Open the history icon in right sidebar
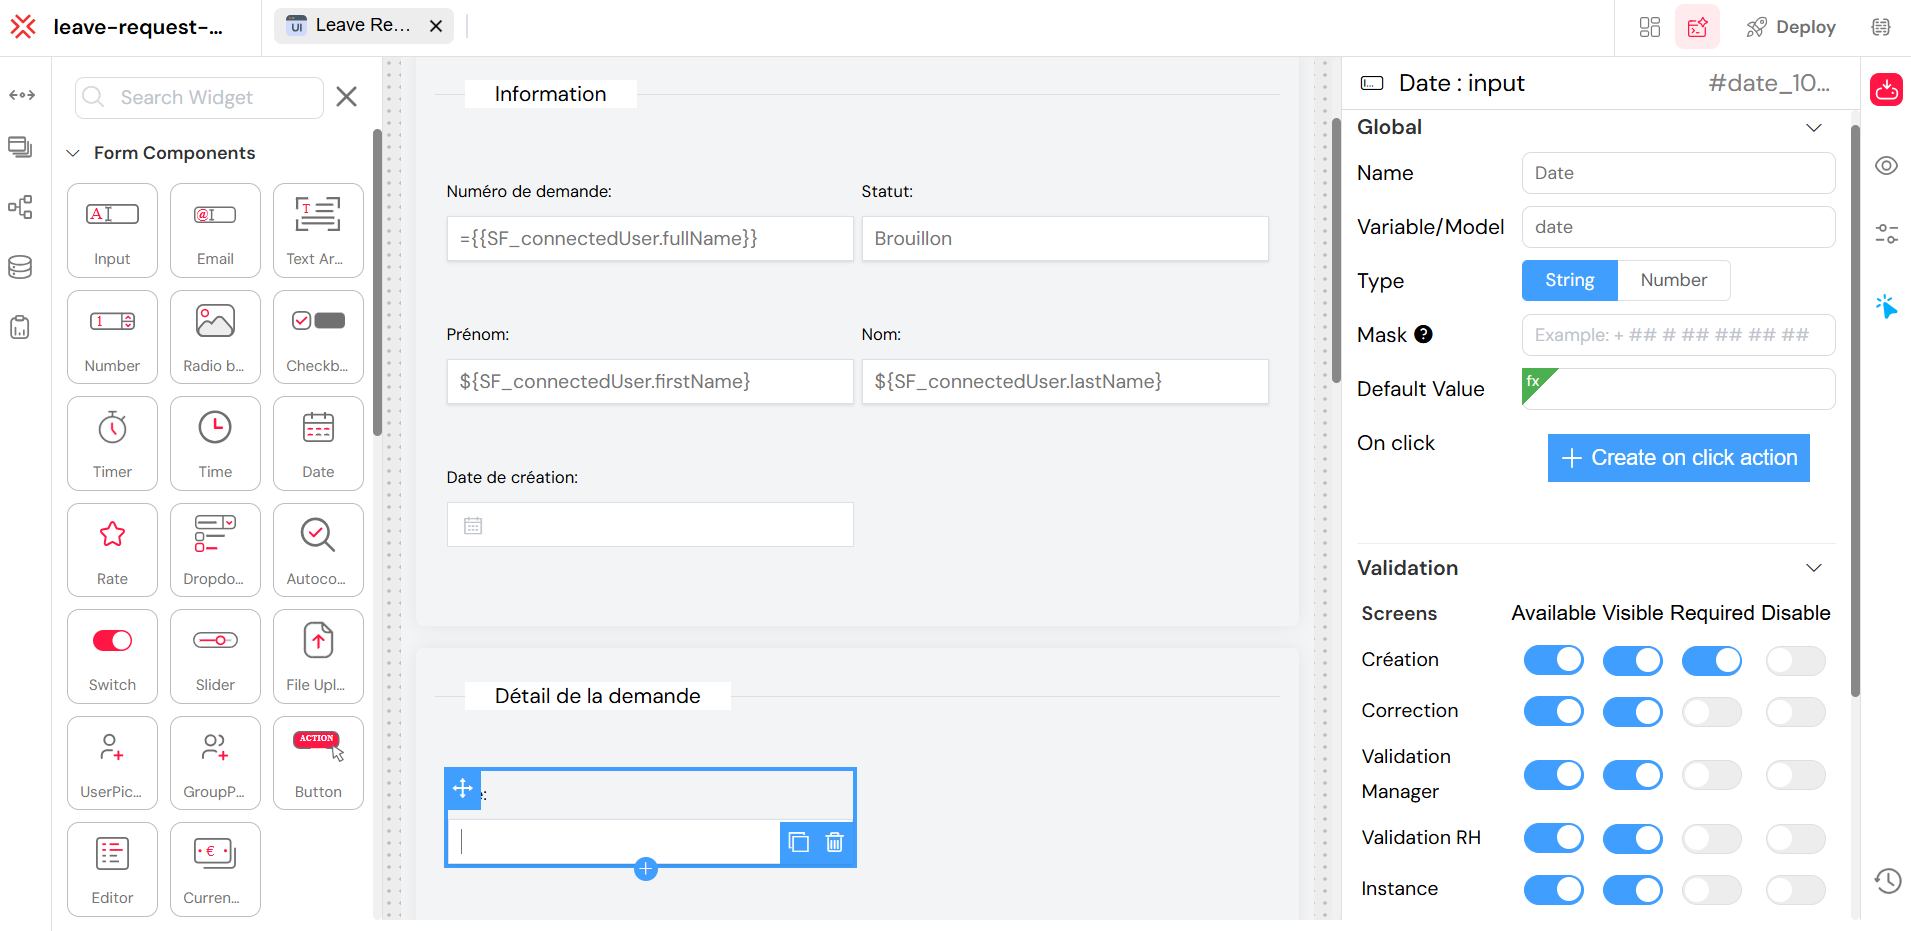This screenshot has width=1911, height=931. tap(1887, 881)
